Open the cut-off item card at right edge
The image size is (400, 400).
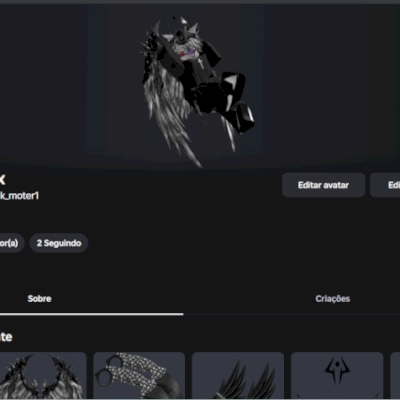pos(395,376)
